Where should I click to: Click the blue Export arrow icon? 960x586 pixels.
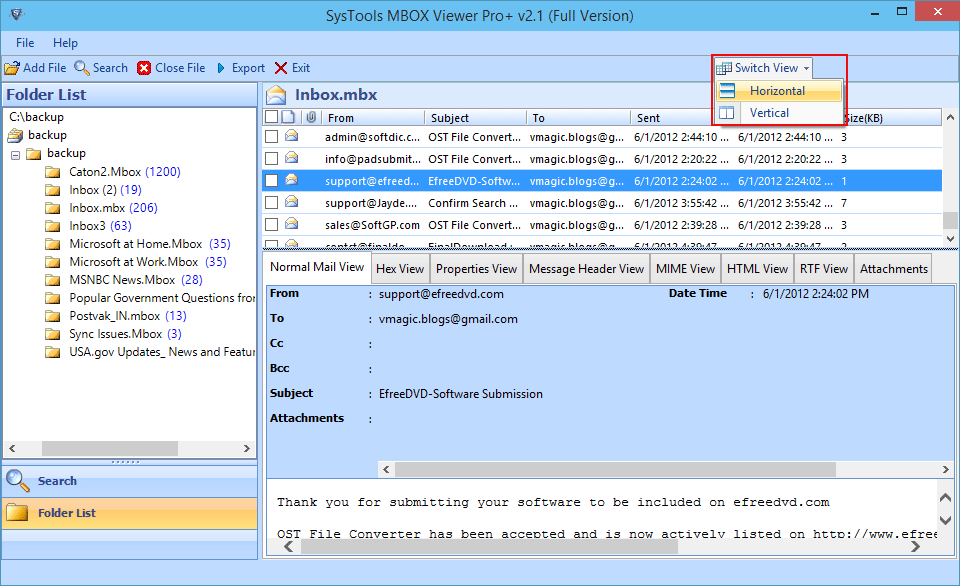click(x=221, y=68)
